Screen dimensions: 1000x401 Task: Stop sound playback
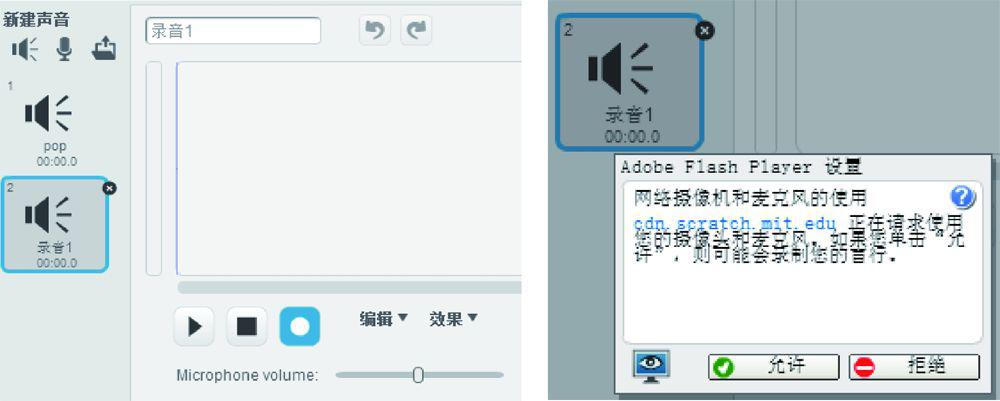pos(247,326)
